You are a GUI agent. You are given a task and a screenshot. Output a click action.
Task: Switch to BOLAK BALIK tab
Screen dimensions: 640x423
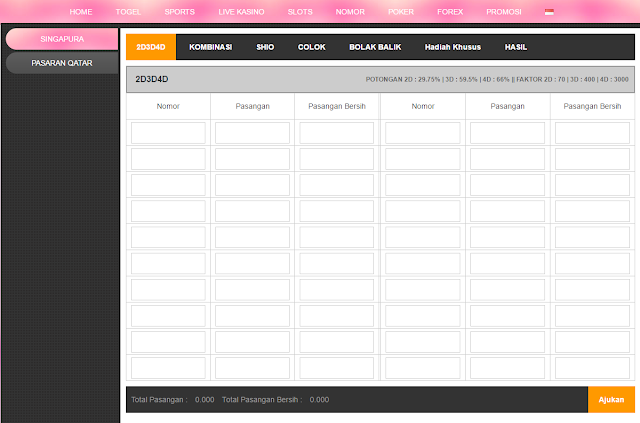(375, 47)
